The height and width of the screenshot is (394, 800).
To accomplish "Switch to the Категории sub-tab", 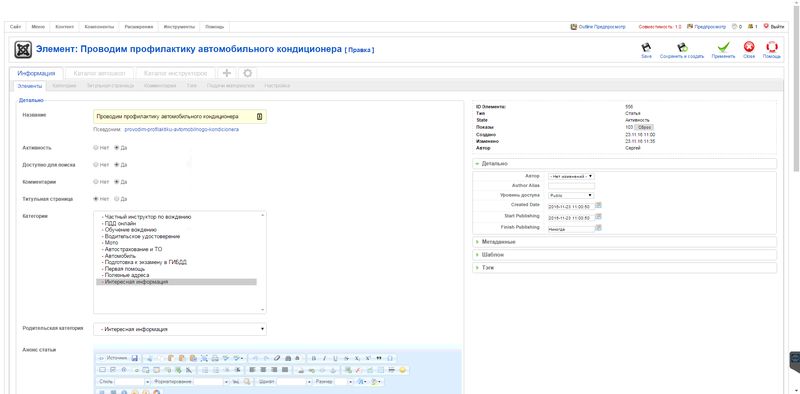I will (x=64, y=86).
